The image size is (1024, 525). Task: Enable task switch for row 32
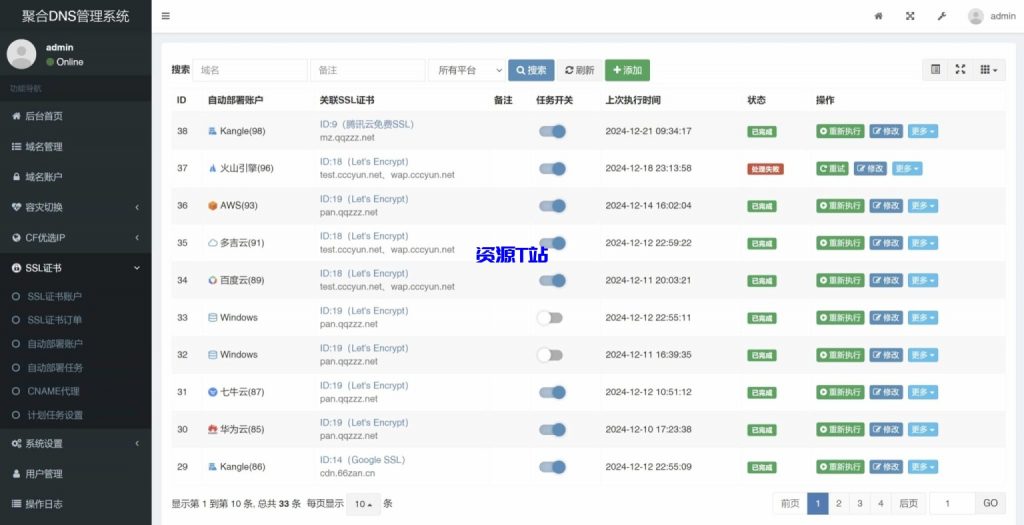[x=549, y=355]
